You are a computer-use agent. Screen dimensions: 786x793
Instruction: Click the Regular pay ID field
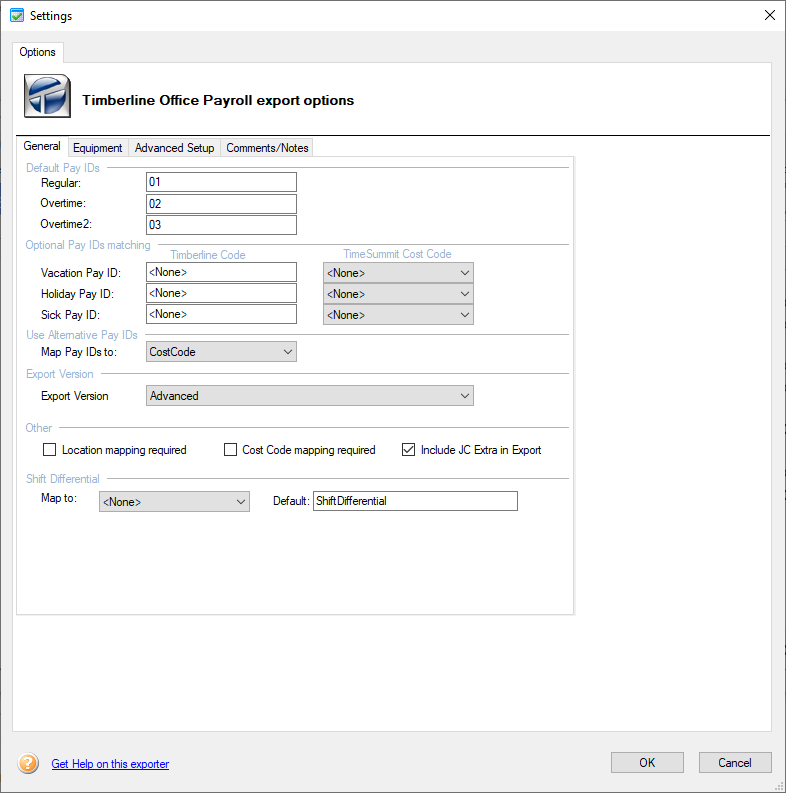coord(221,182)
